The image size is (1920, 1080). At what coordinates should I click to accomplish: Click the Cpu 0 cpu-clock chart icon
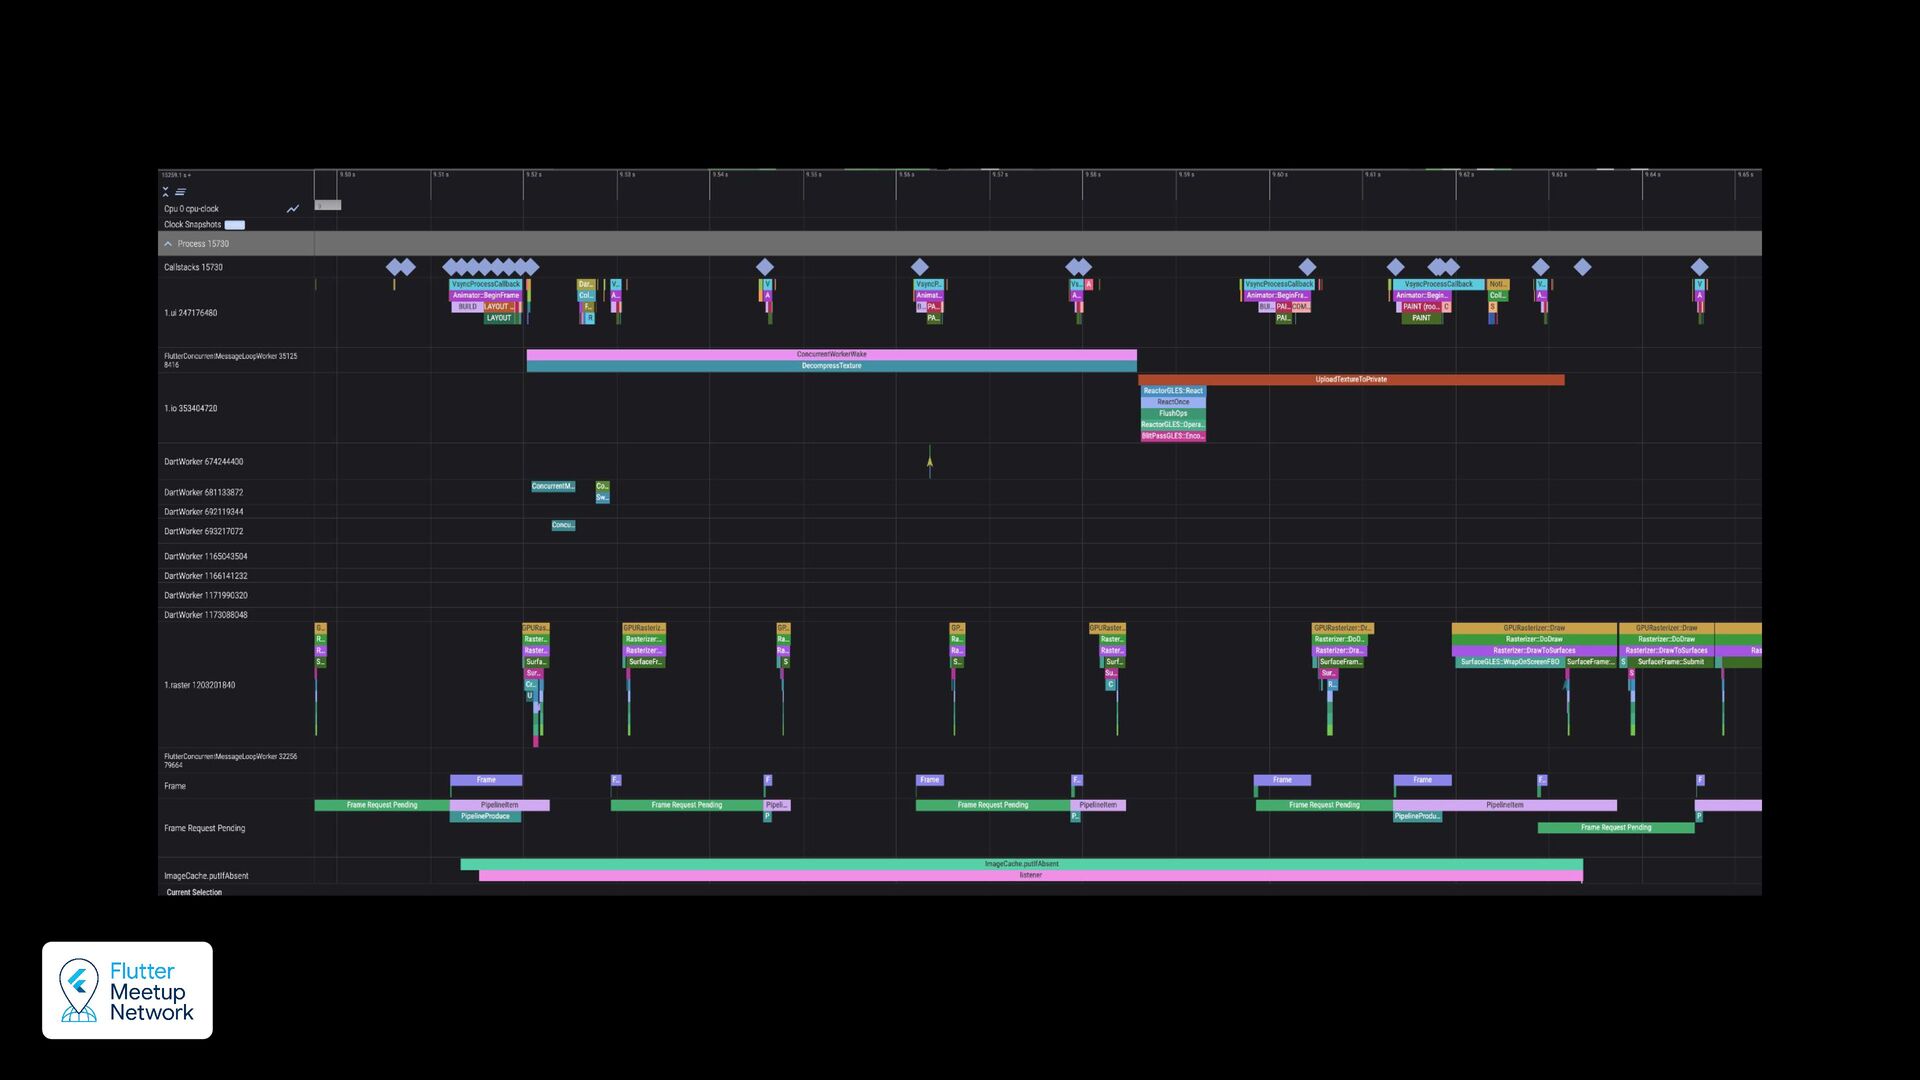pyautogui.click(x=293, y=209)
